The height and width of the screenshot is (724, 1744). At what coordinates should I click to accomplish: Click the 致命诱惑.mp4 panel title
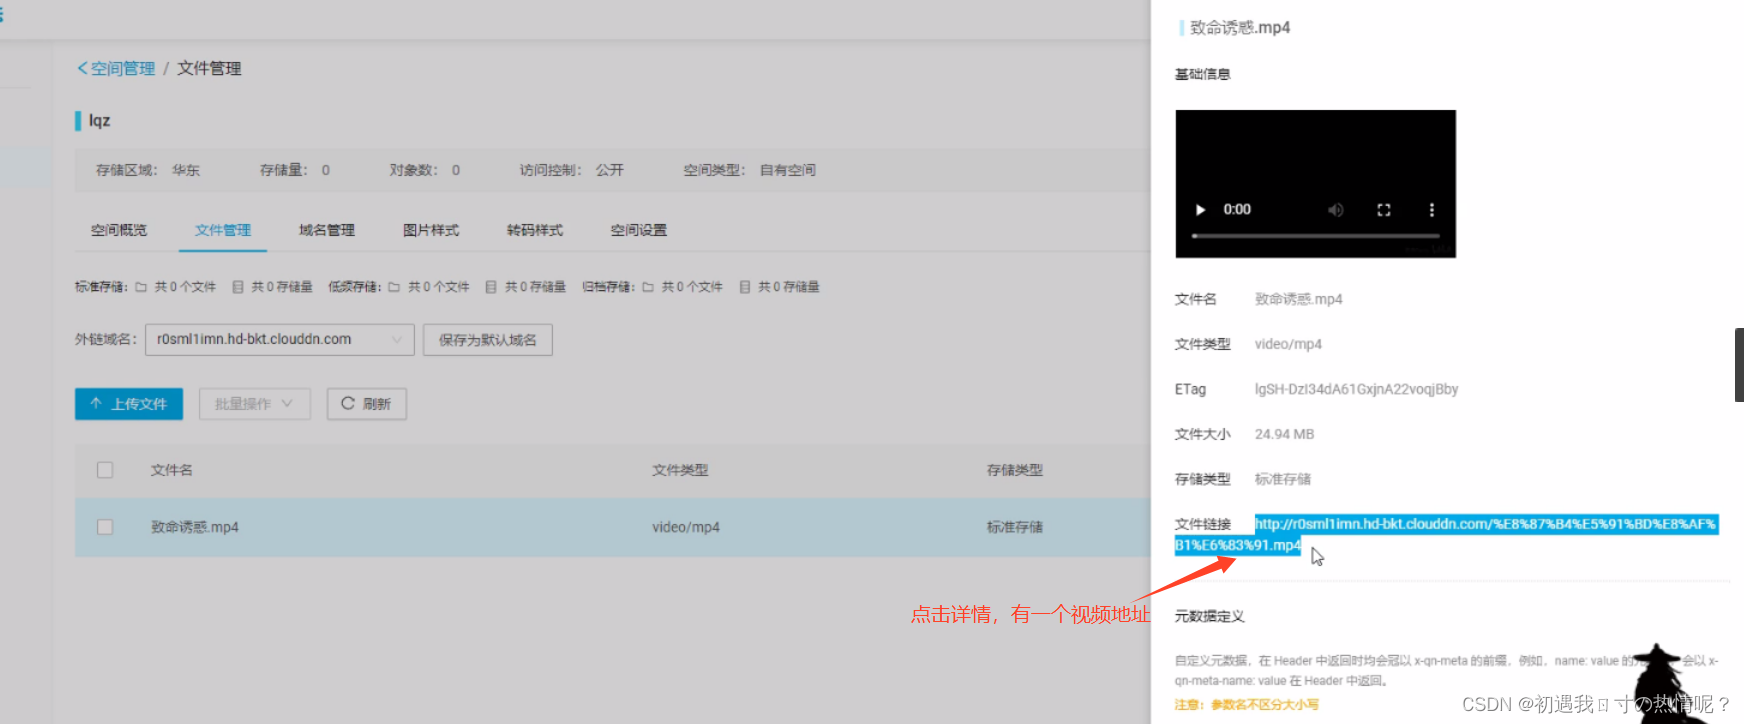click(x=1240, y=28)
